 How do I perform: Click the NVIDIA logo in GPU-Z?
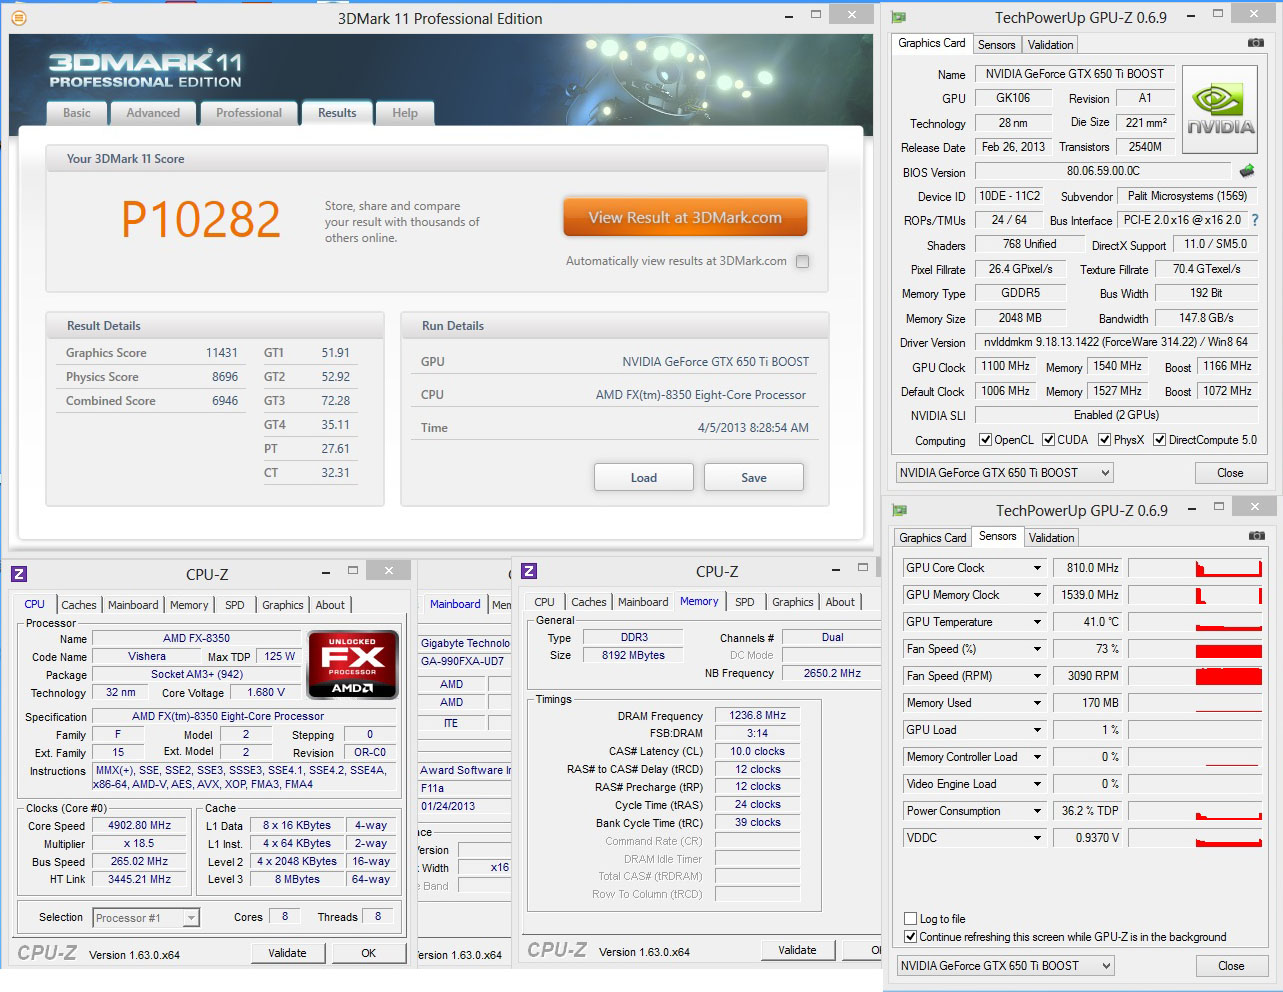pos(1220,110)
